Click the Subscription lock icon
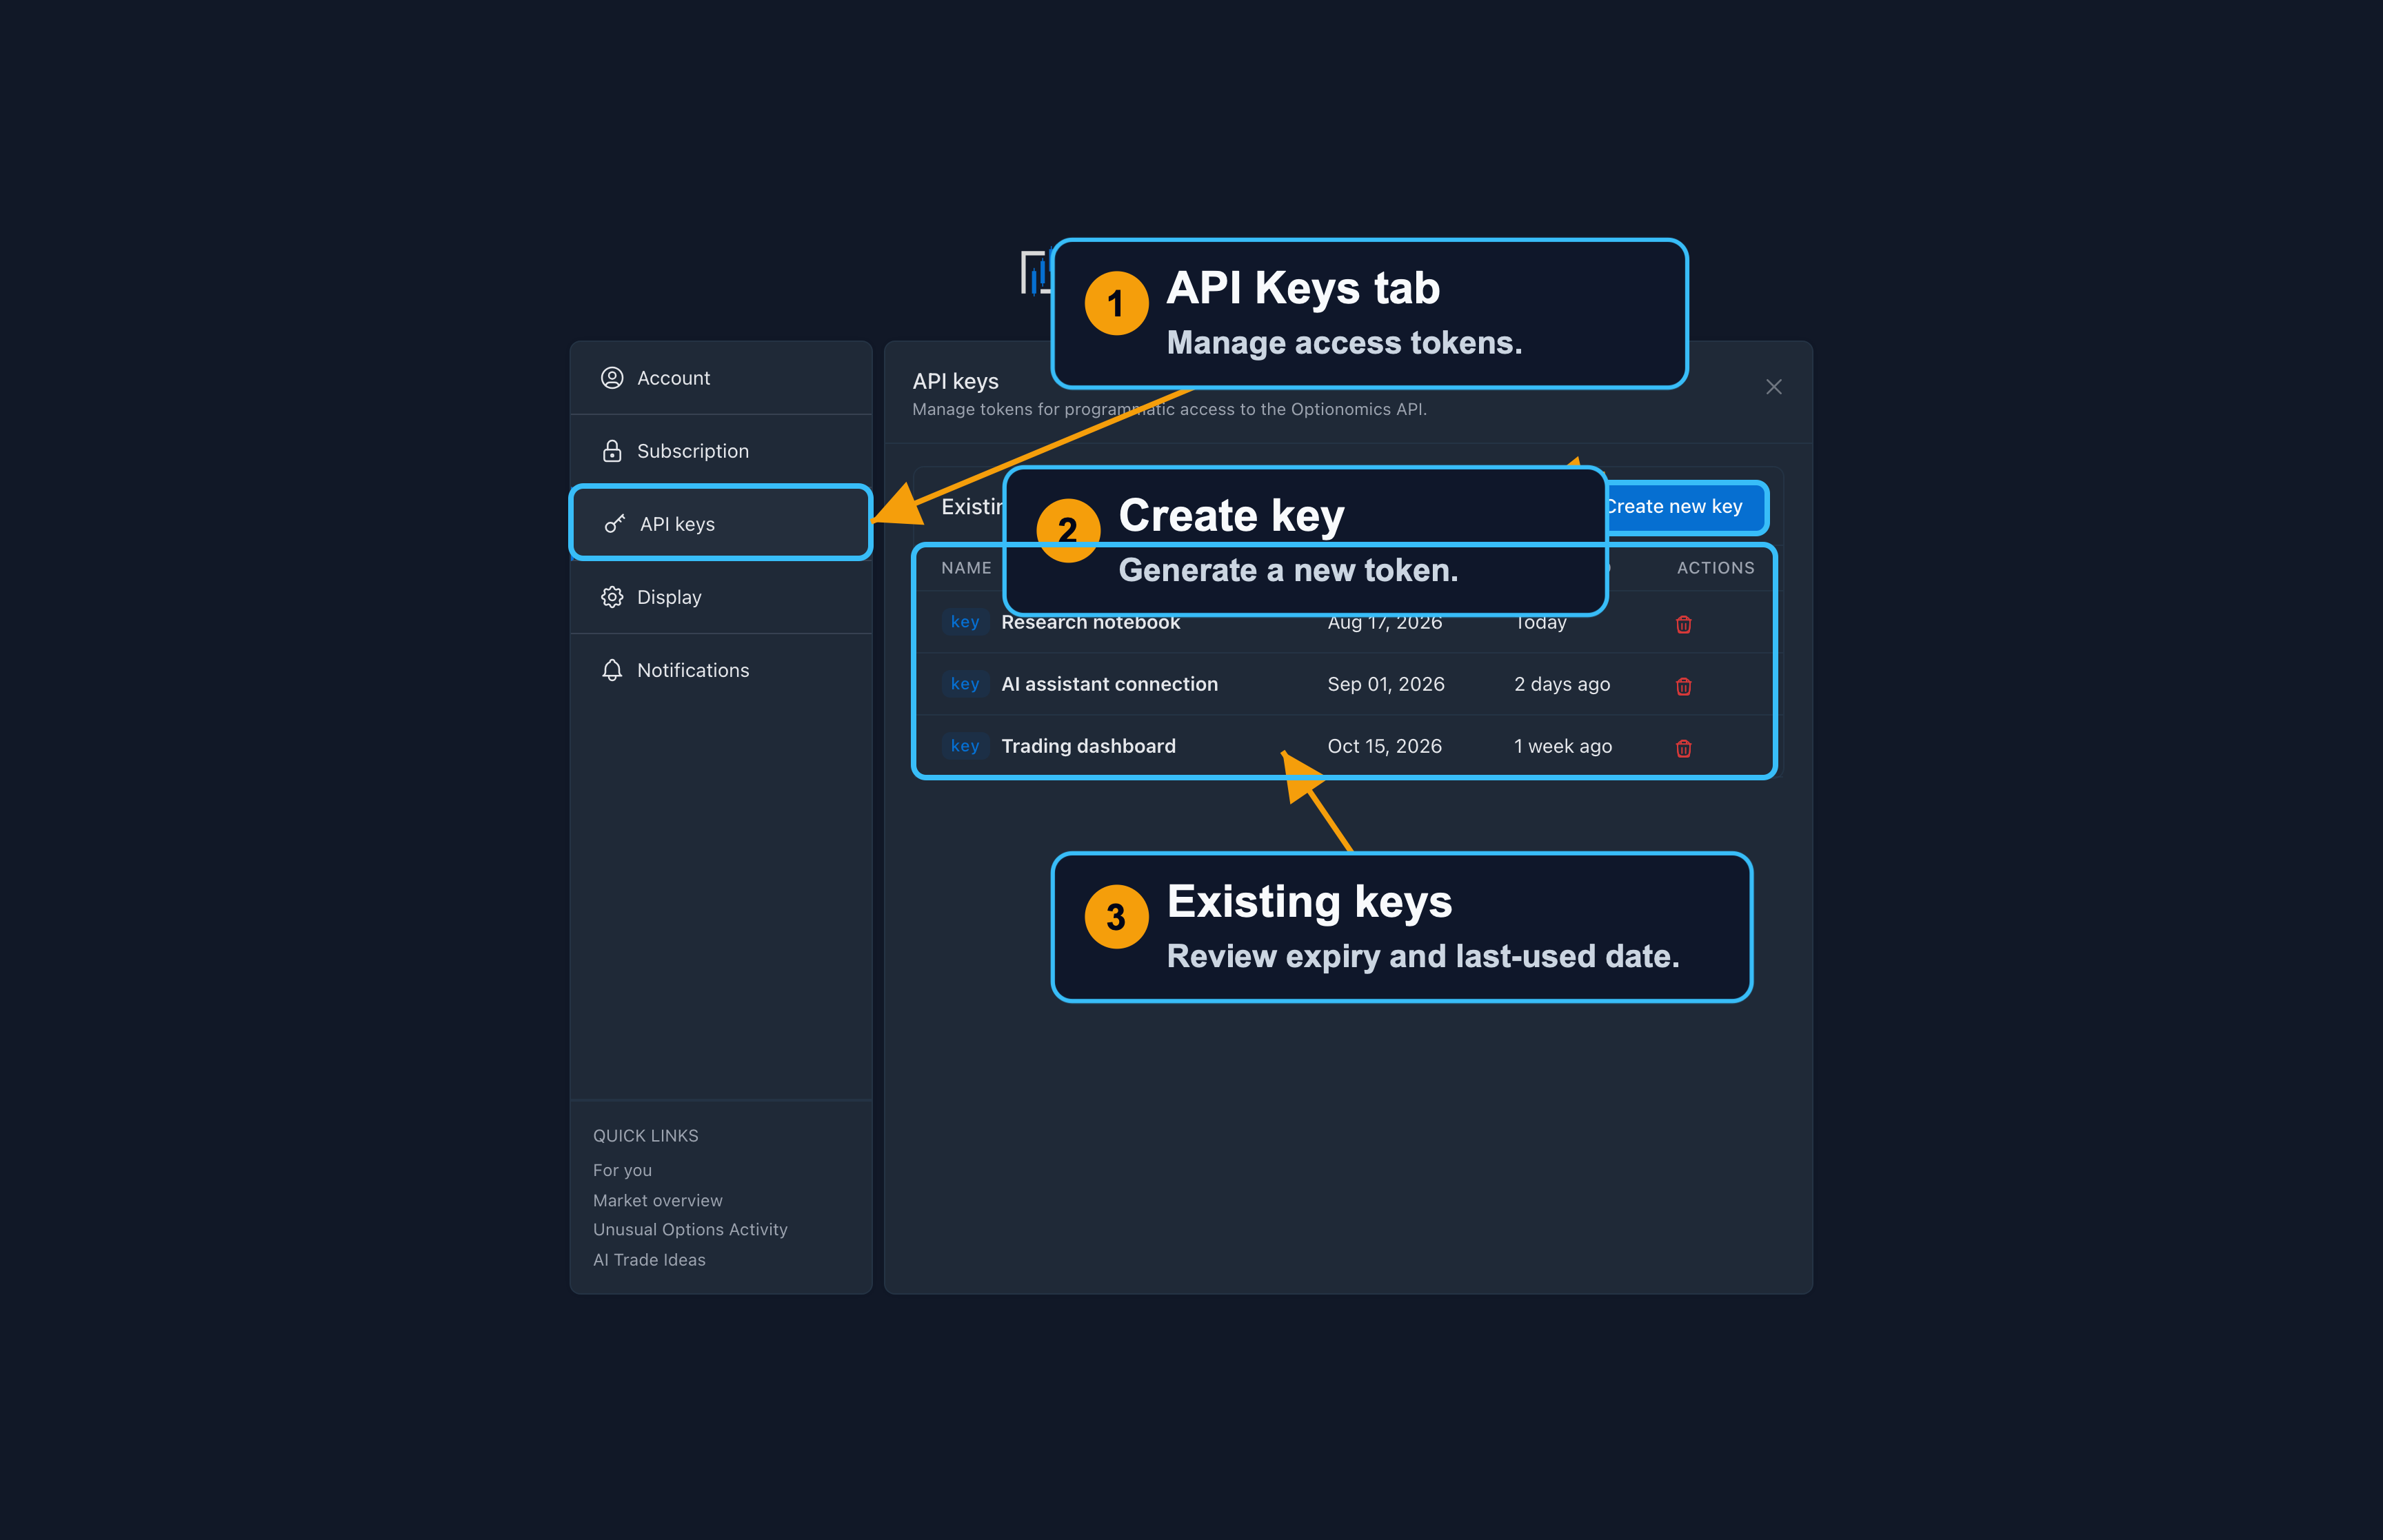Viewport: 2383px width, 1540px height. [x=612, y=451]
